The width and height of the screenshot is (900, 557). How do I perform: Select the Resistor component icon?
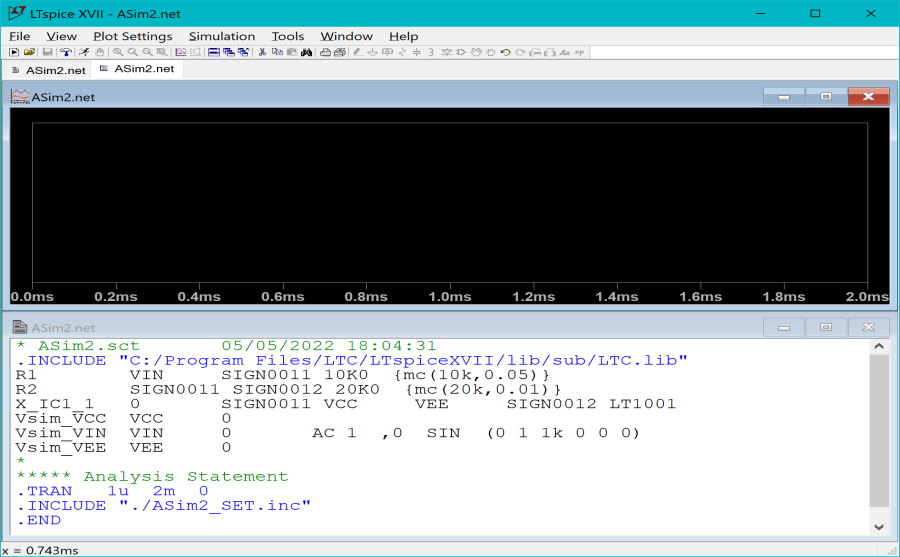402,52
